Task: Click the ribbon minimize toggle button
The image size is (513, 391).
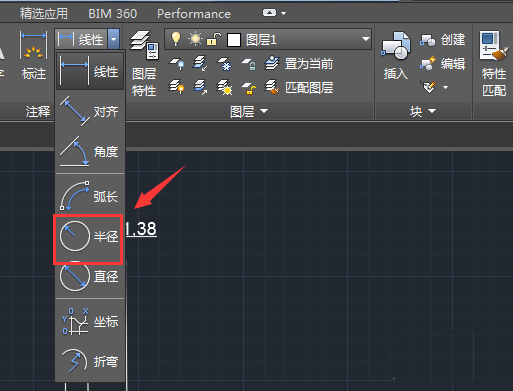Action: 269,13
